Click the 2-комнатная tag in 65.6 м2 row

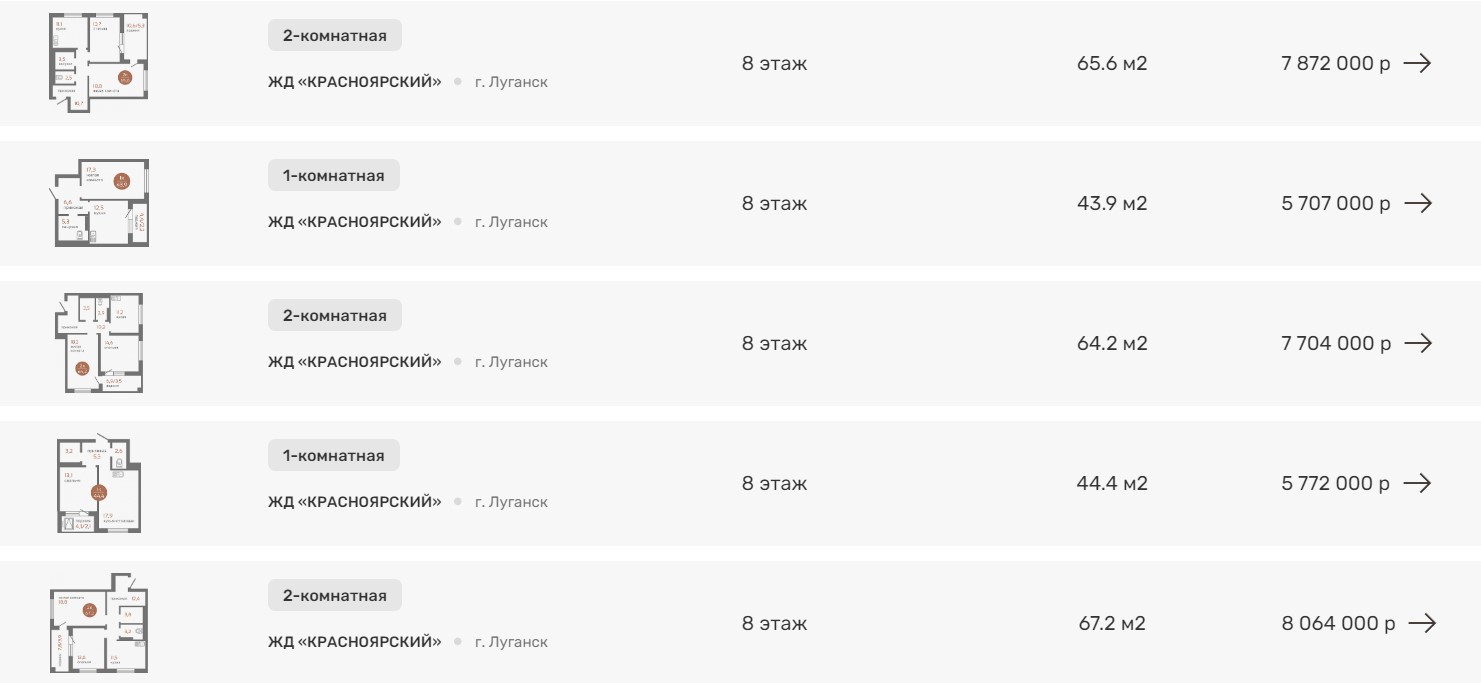coord(334,37)
